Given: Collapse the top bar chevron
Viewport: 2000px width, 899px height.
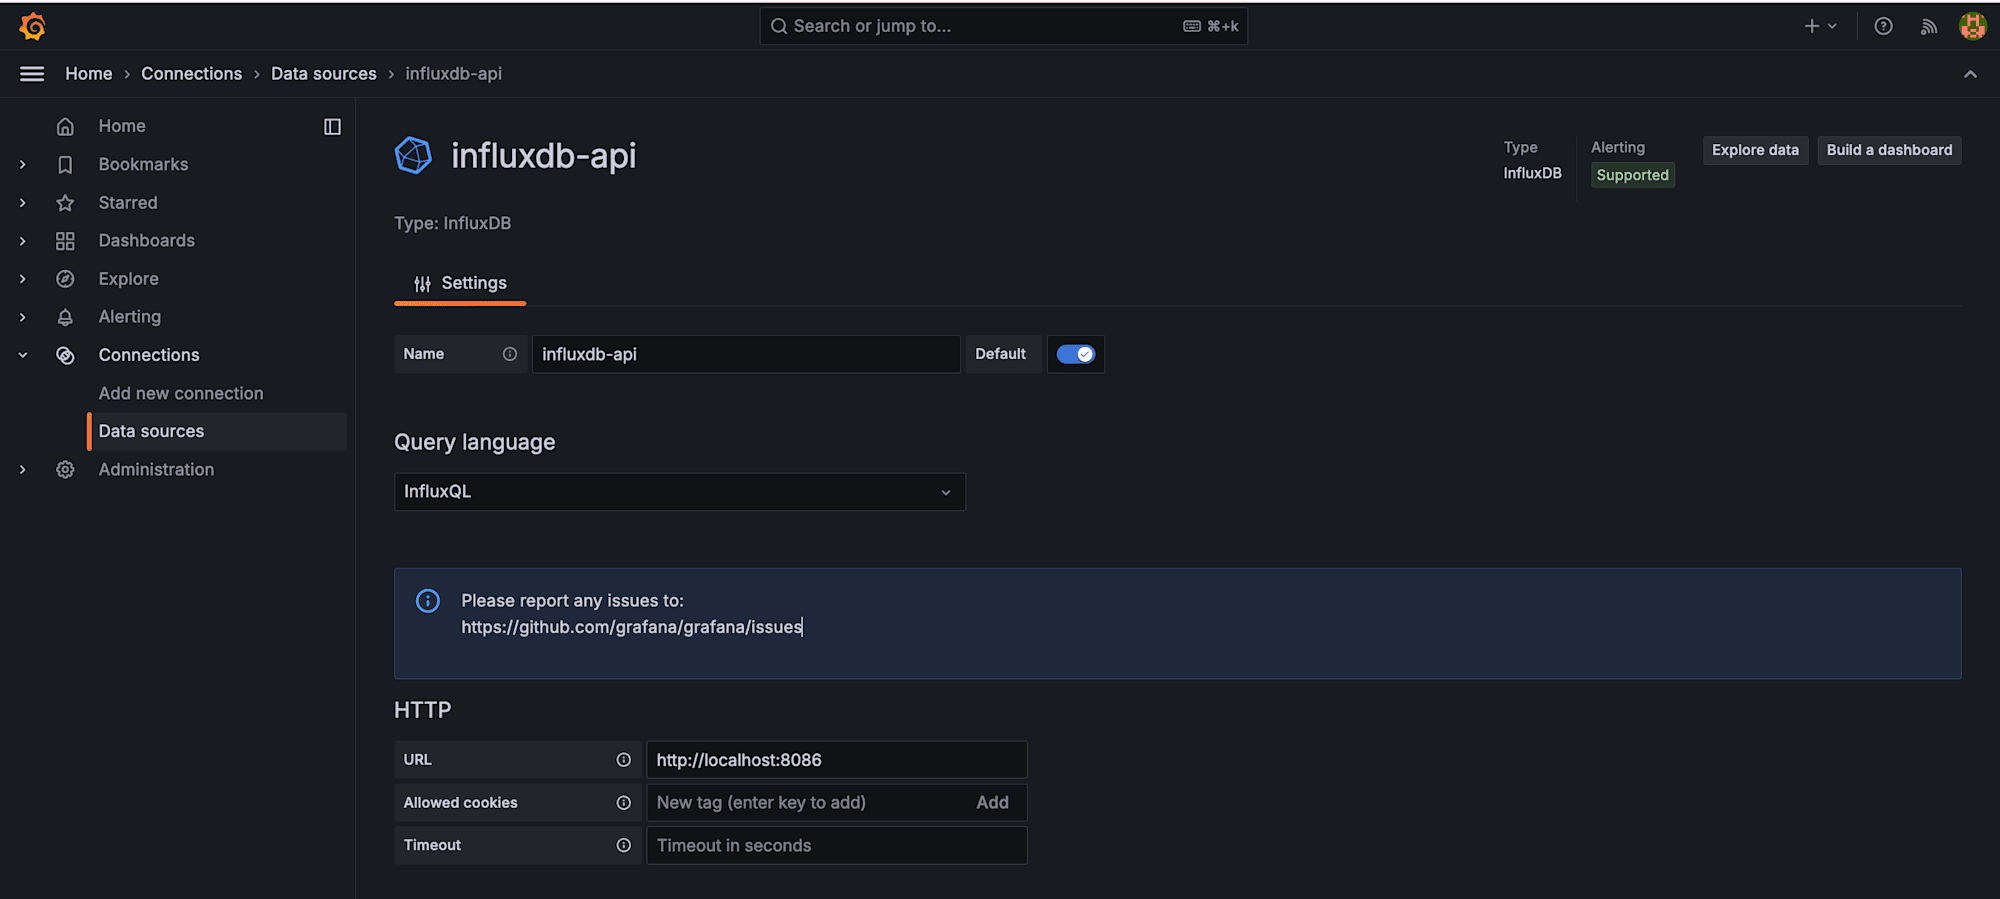Looking at the screenshot, I should click(x=1970, y=74).
